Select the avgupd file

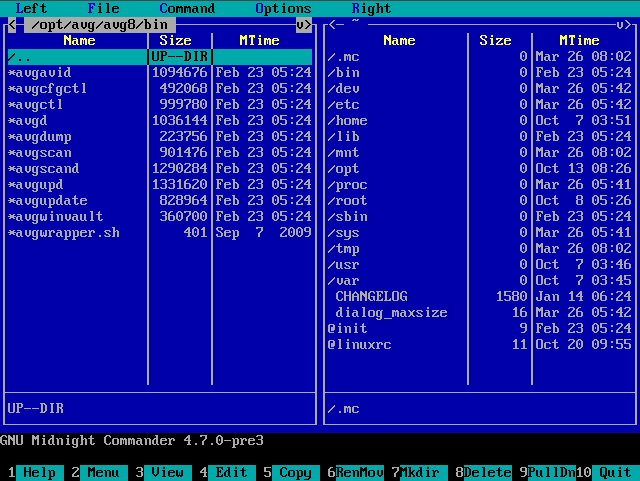click(160, 185)
